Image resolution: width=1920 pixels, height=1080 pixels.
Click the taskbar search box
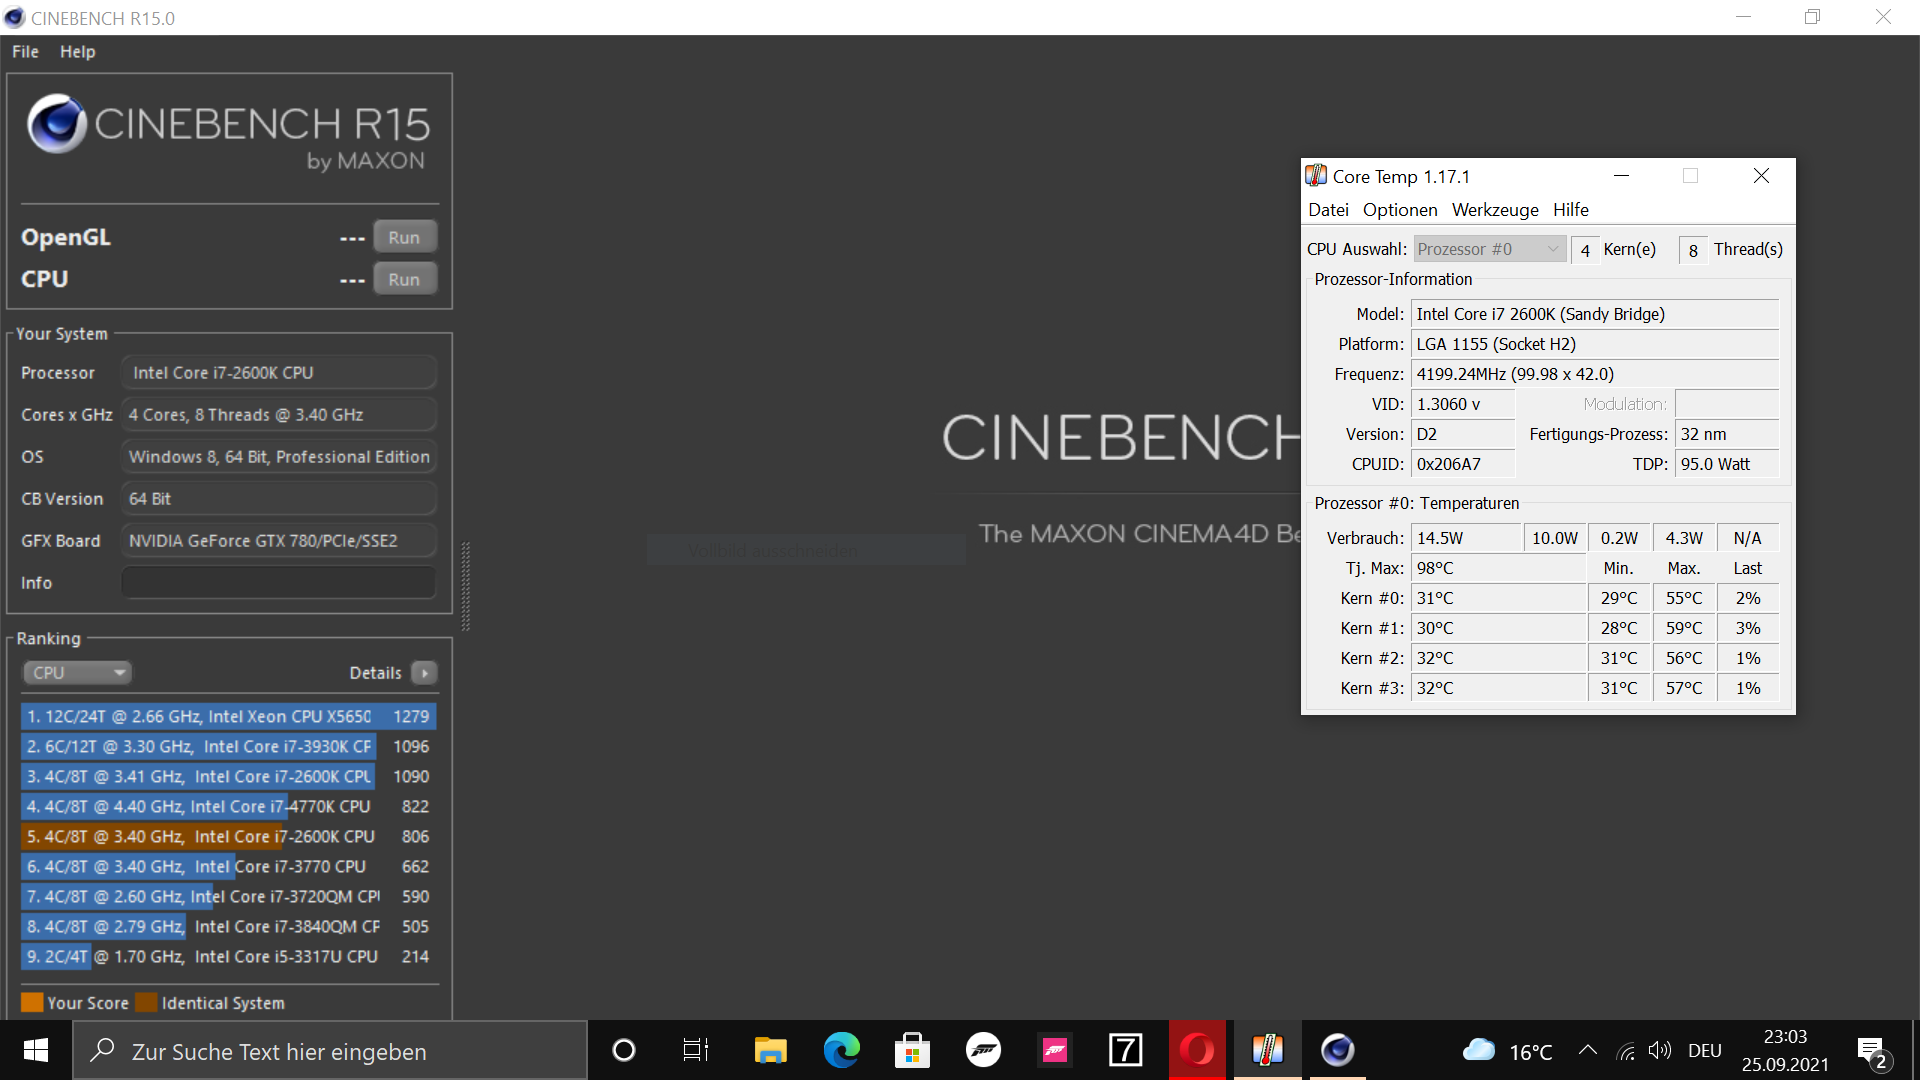(330, 1051)
